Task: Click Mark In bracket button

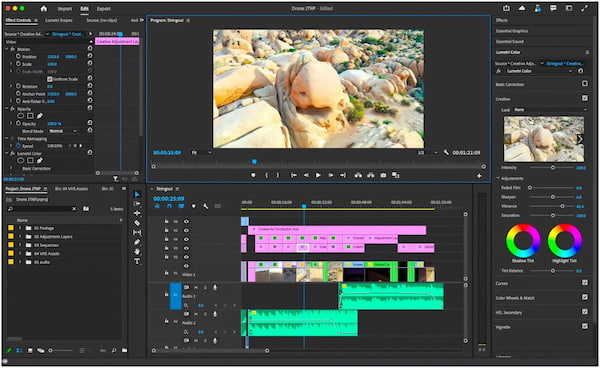Action: click(267, 175)
